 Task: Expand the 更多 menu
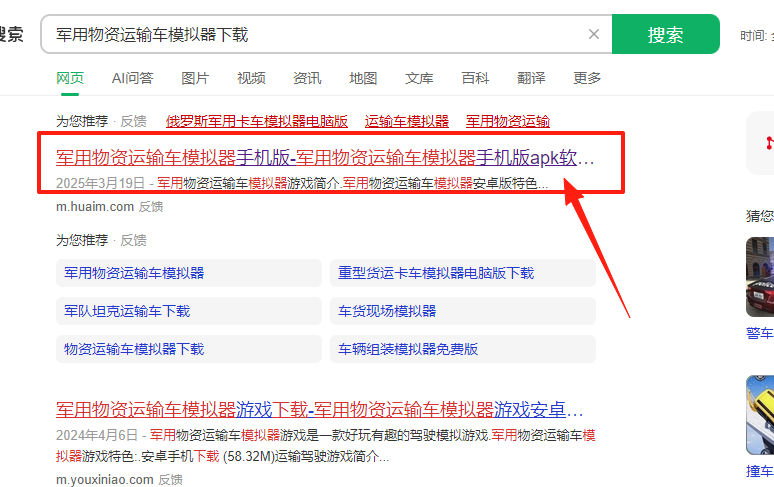587,78
